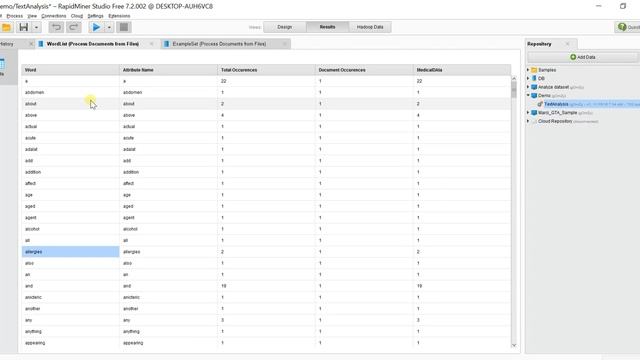Click the Add Data button
640x360 pixels.
(x=582, y=57)
